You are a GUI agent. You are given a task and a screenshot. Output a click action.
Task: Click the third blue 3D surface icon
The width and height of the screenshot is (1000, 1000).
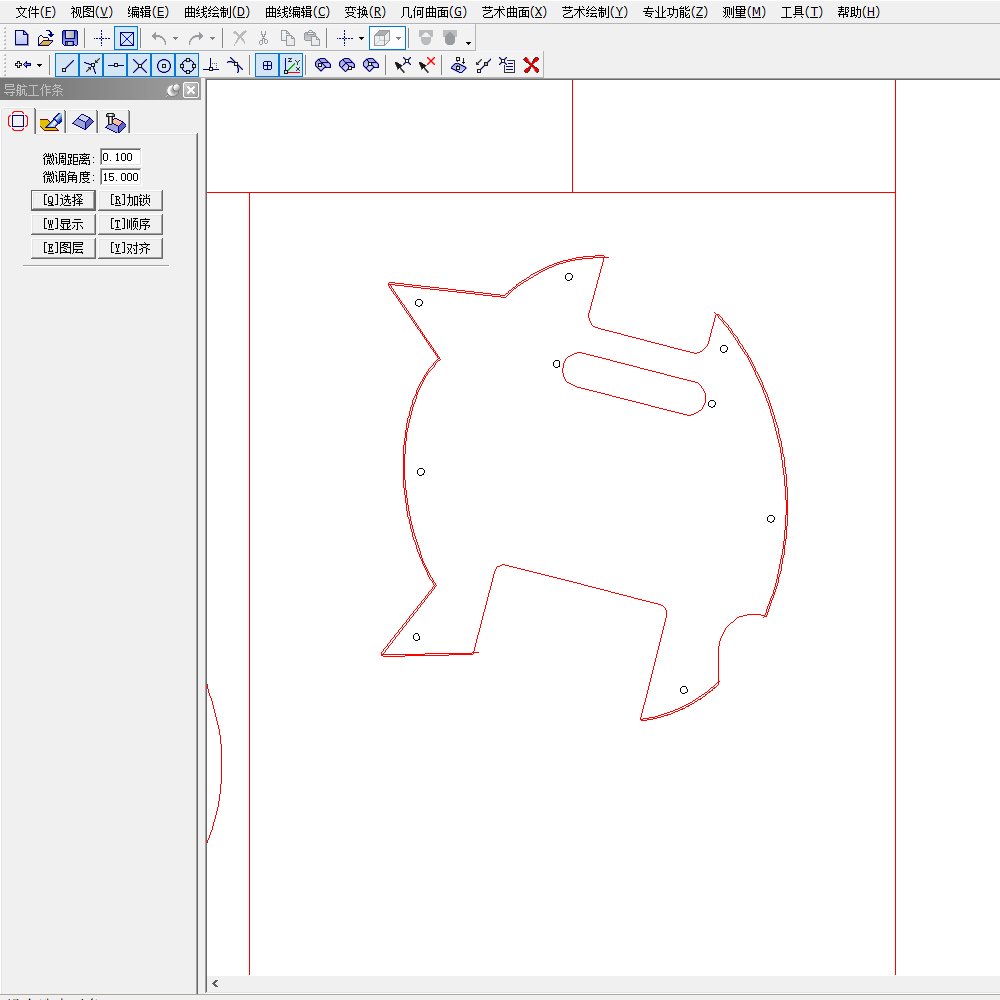tap(371, 65)
